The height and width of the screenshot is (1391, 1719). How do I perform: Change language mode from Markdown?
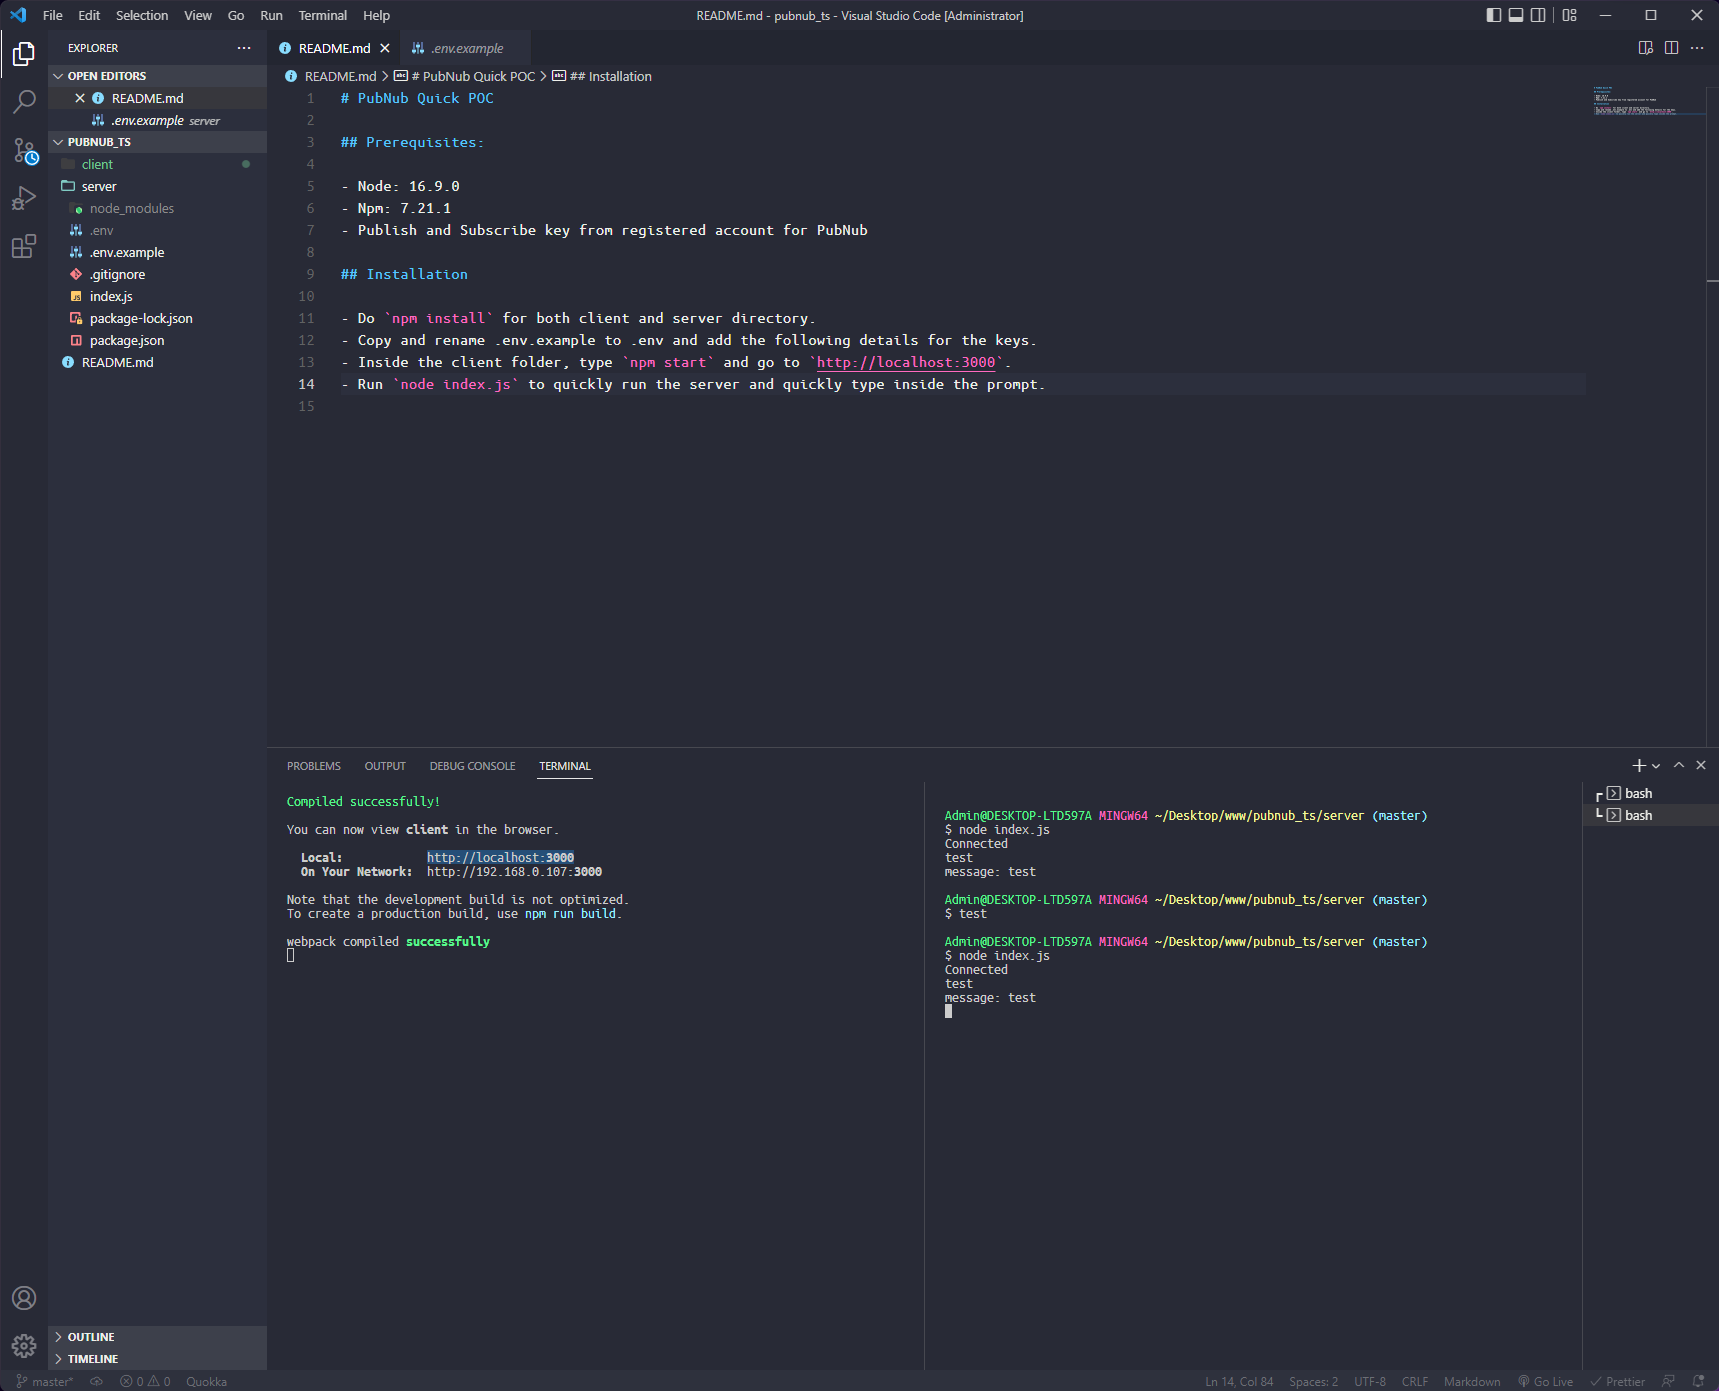coord(1472,1381)
